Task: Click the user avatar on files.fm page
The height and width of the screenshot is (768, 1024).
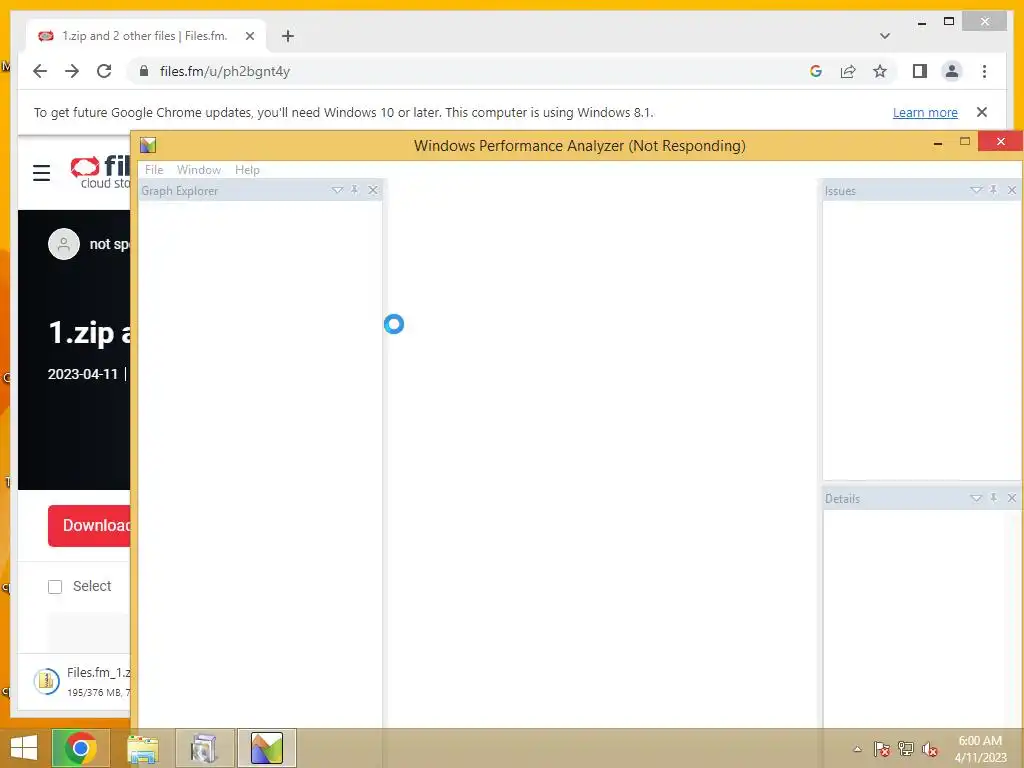Action: point(64,244)
